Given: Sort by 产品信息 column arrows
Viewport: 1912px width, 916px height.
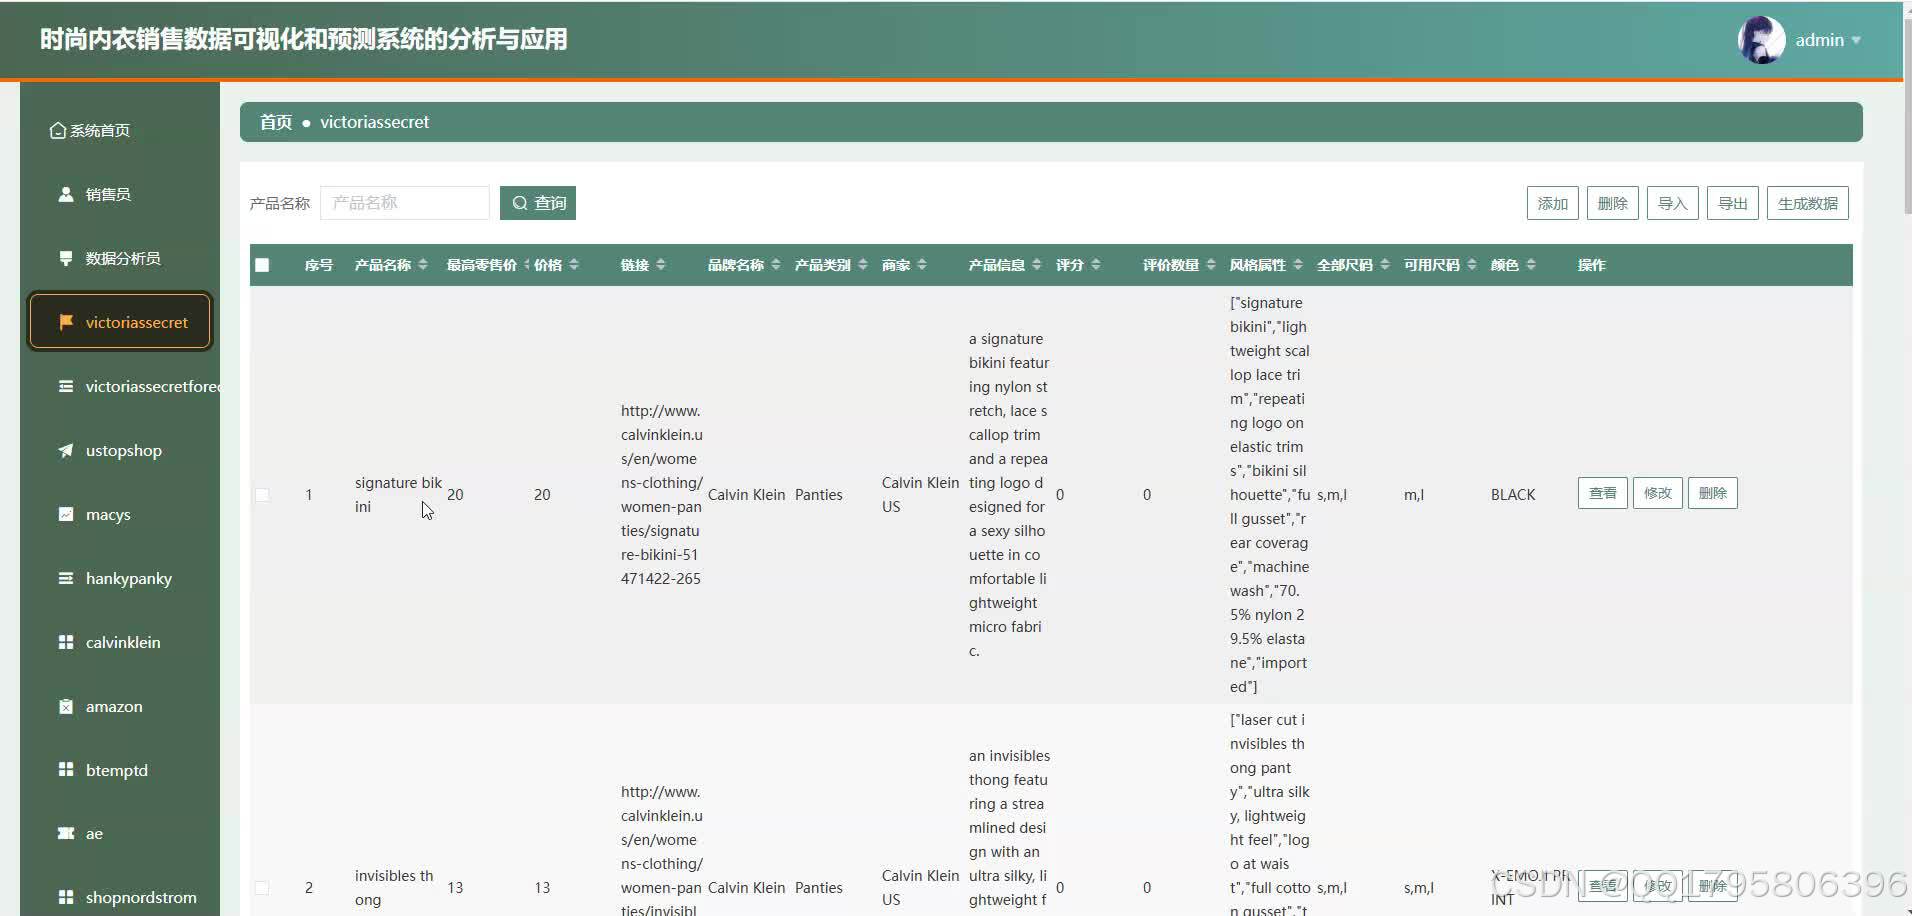Looking at the screenshot, I should pyautogui.click(x=1037, y=264).
